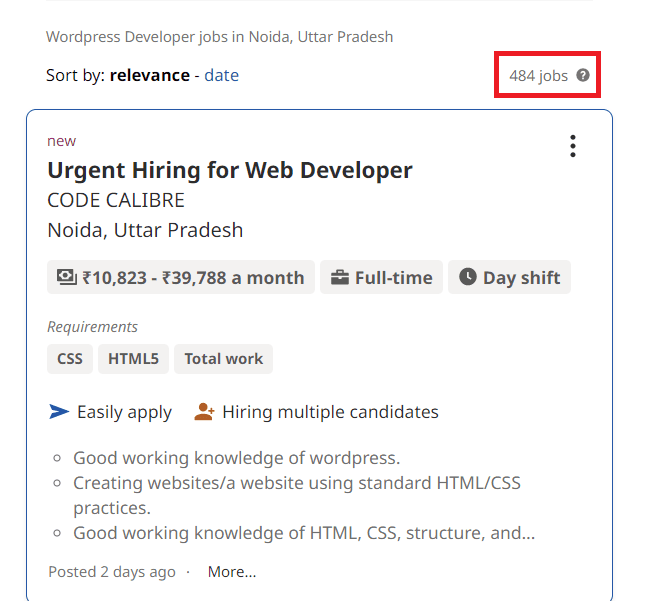This screenshot has width=660, height=601.
Task: Click the Posted 2 days ago text
Action: click(x=112, y=572)
